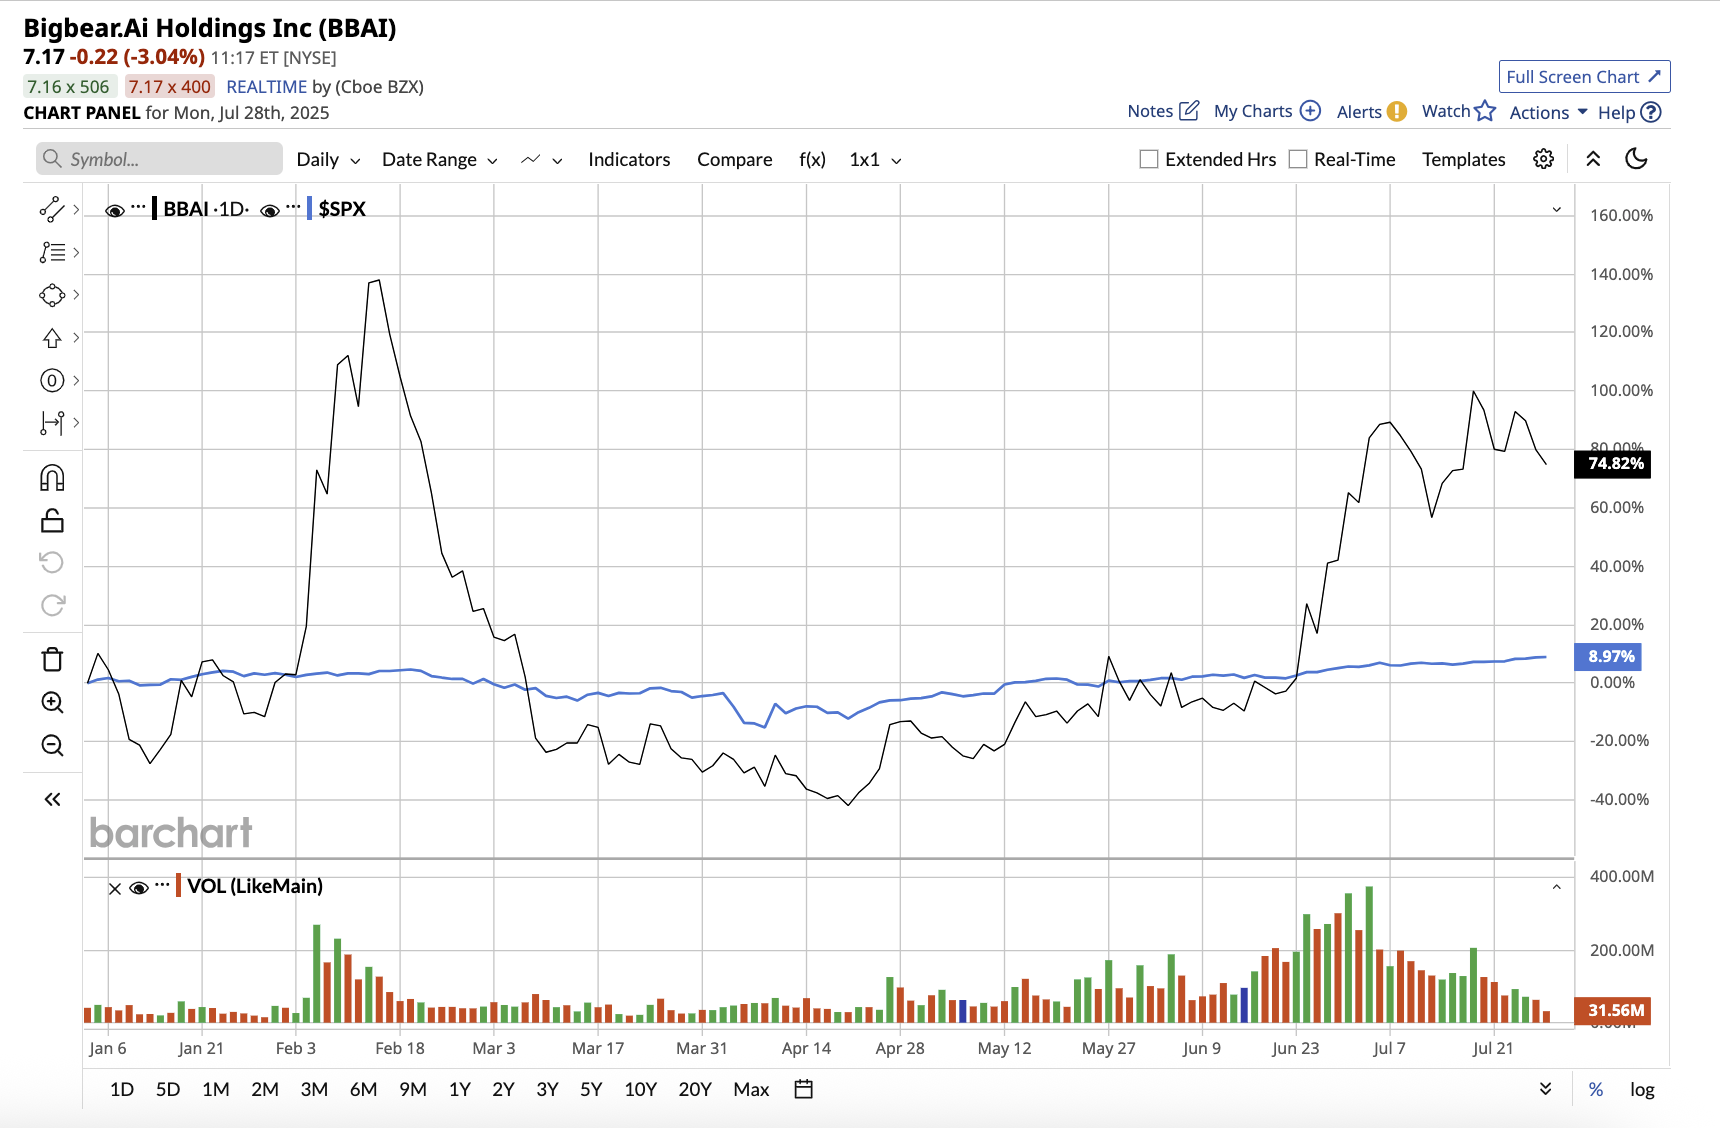Select the shapes drawing tool
The height and width of the screenshot is (1128, 1720).
52,295
